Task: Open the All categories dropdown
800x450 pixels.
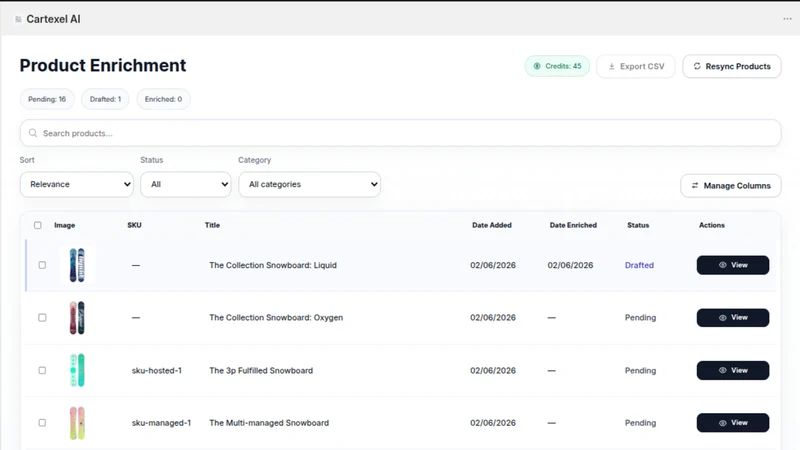Action: (x=310, y=184)
